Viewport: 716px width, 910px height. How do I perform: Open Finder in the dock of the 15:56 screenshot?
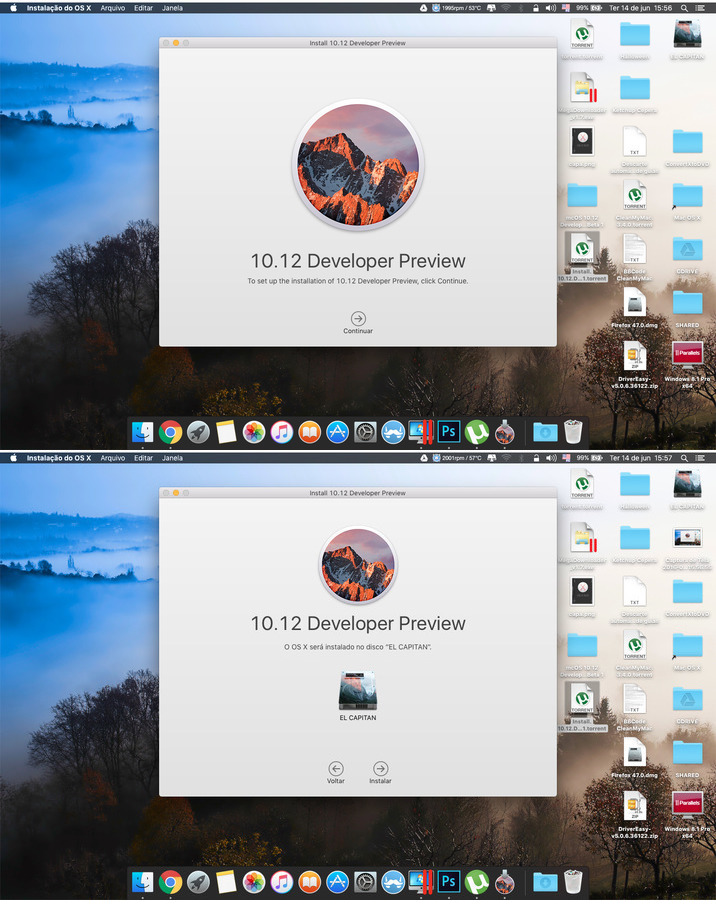point(142,432)
